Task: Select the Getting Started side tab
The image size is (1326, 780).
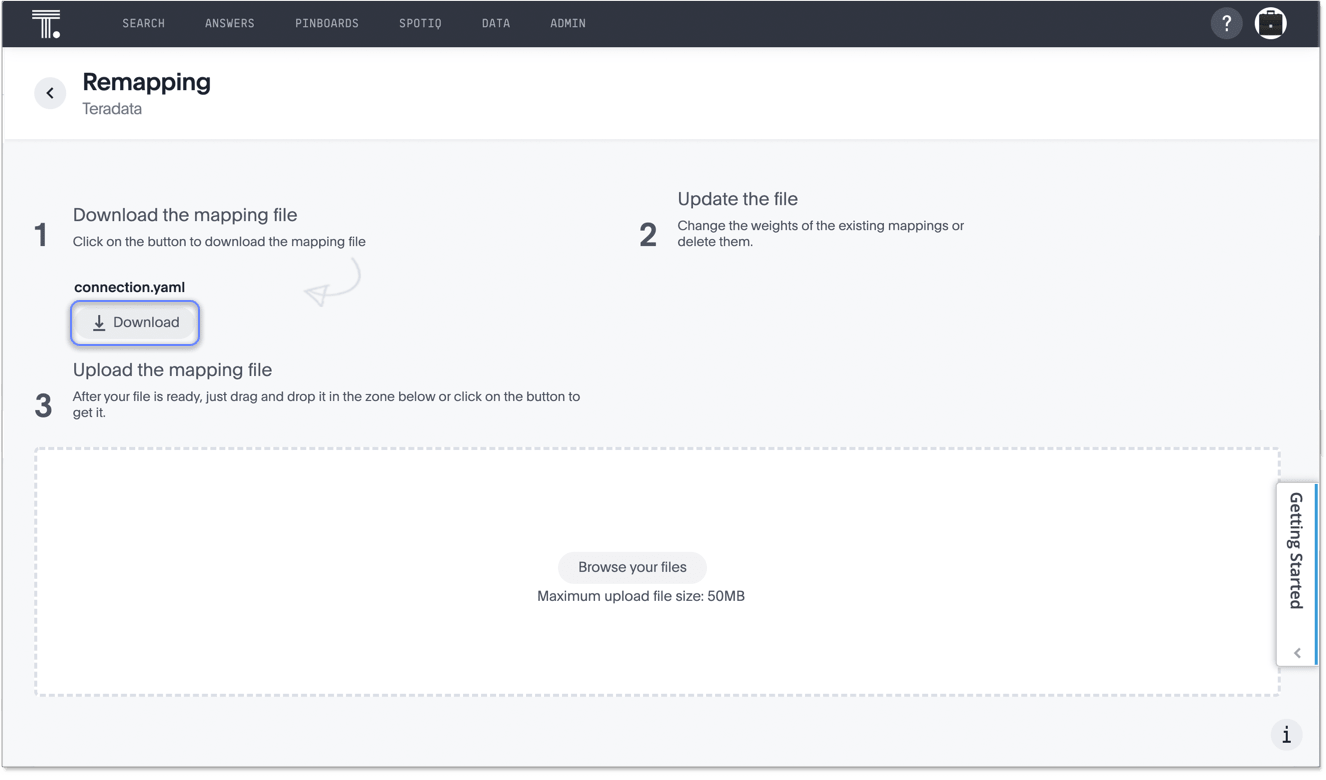Action: (x=1297, y=547)
